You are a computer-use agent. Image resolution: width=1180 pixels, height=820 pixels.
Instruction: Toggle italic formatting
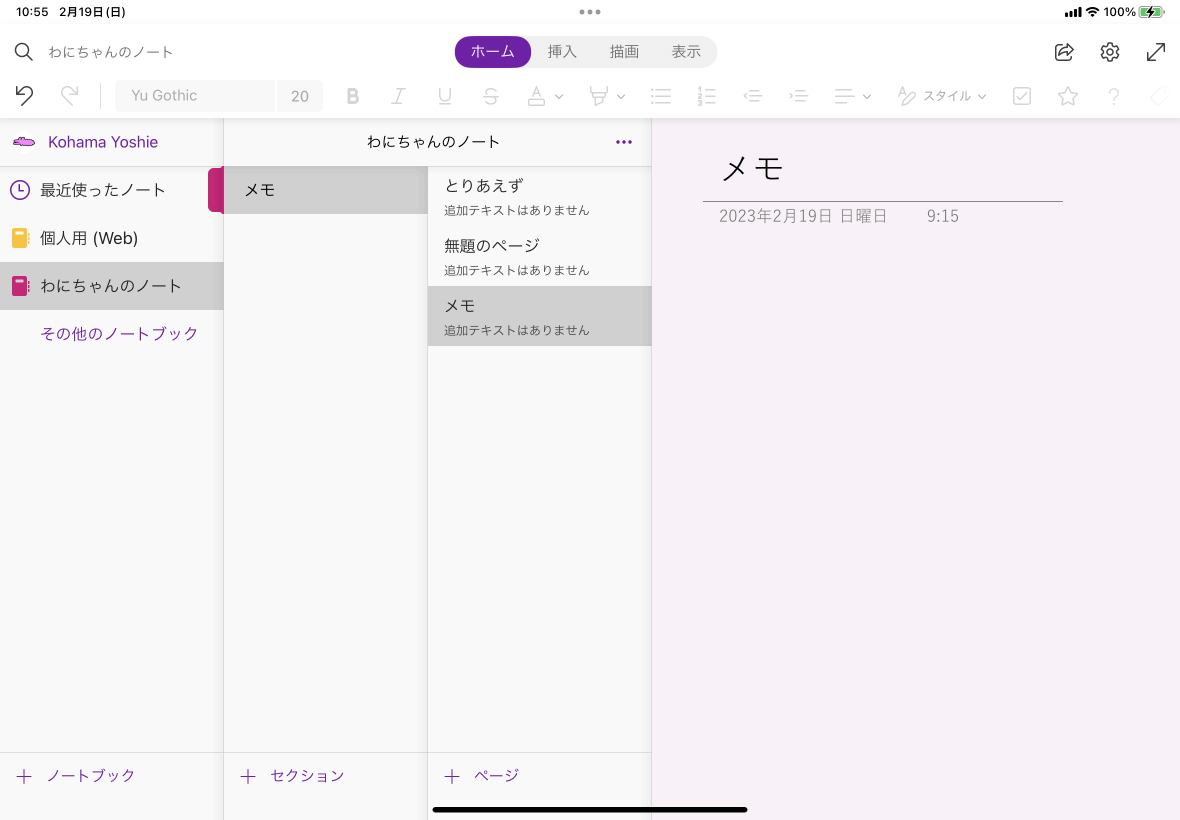398,96
